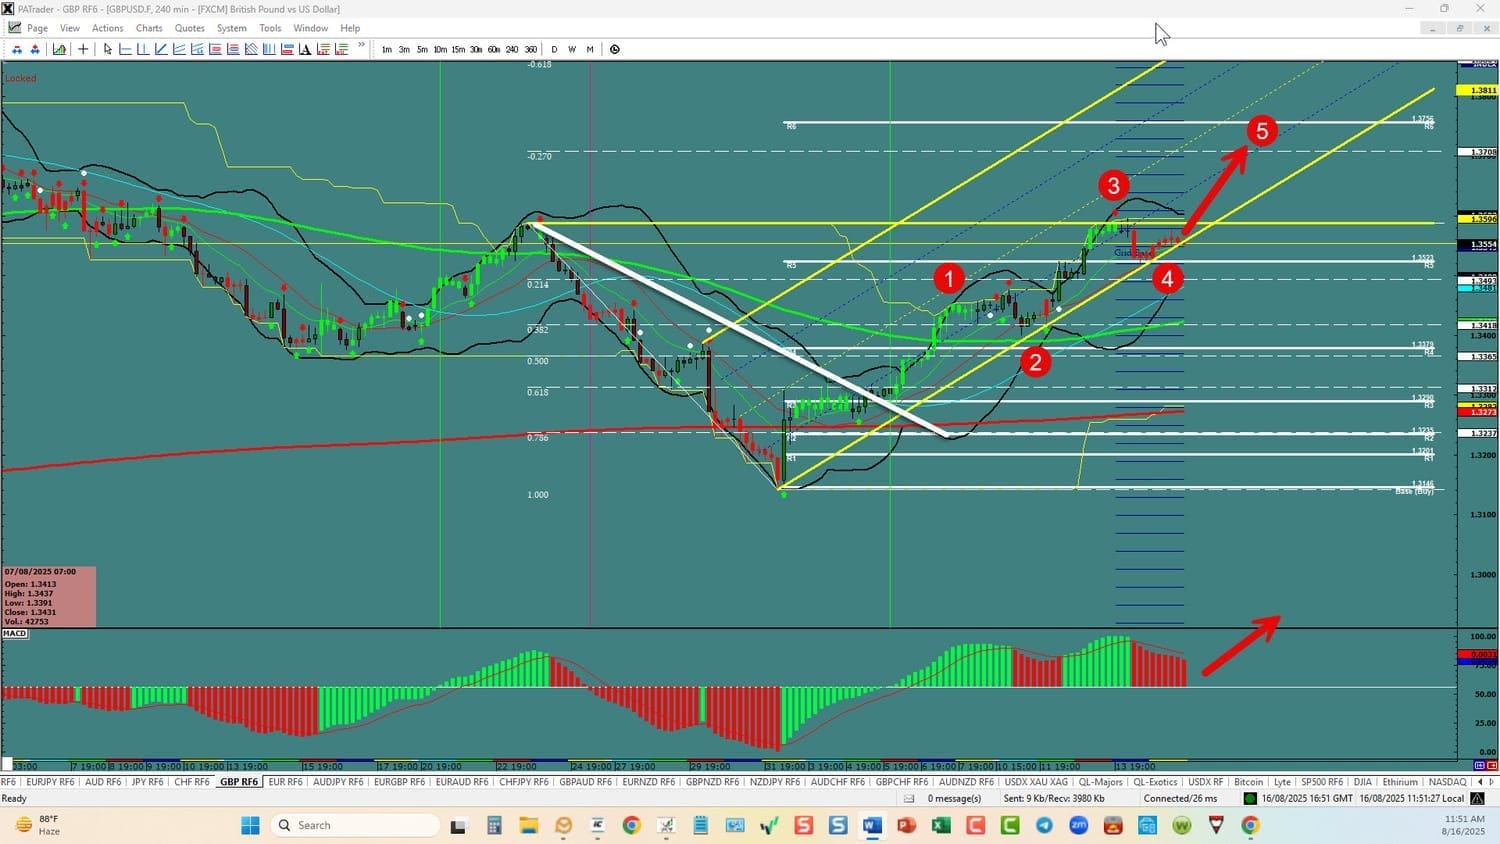
Task: Open Telegram from the taskbar
Action: 1045,825
